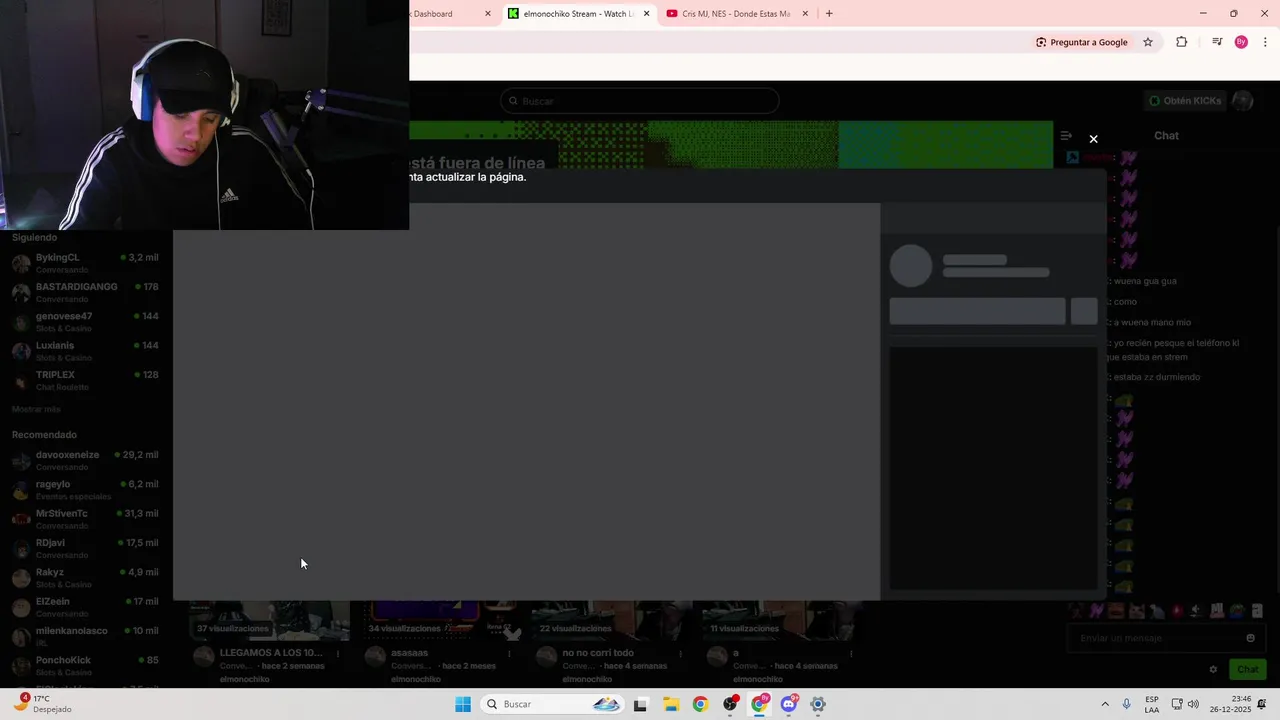1280x720 pixels.
Task: Open rageylo recommended channel
Action: [85, 490]
